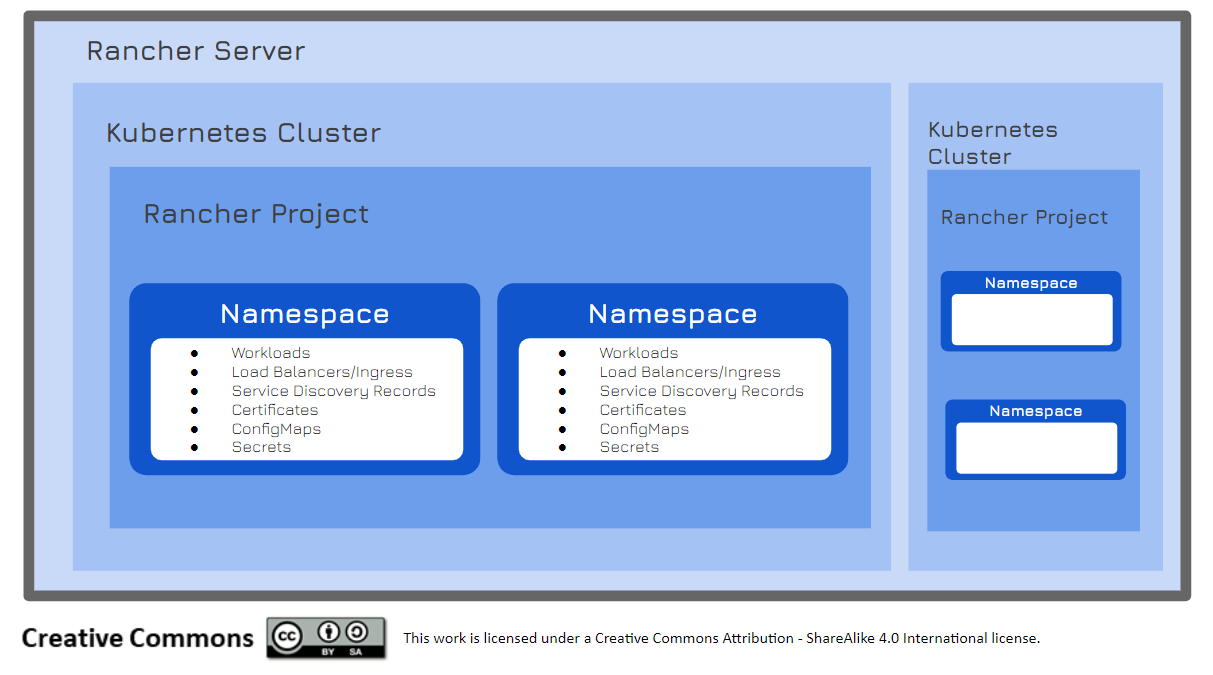The image size is (1213, 675).
Task: Select the Rancher Project label in the small cluster
Action: click(x=1024, y=218)
